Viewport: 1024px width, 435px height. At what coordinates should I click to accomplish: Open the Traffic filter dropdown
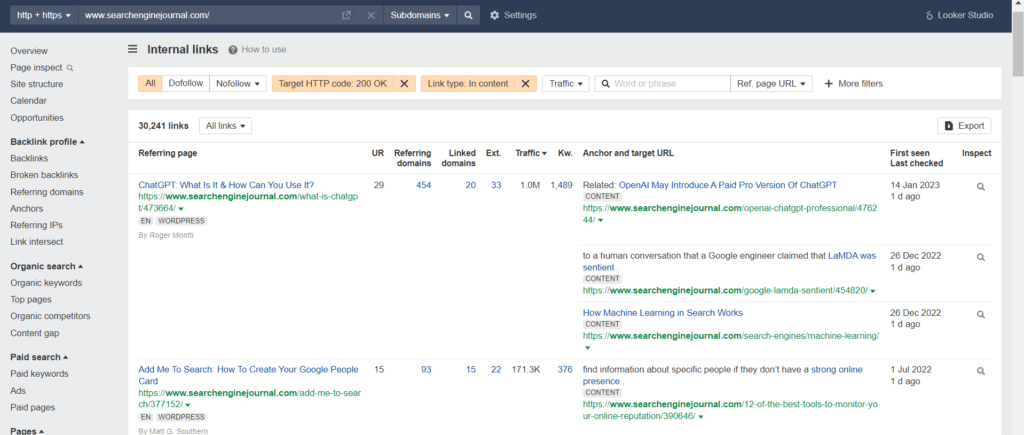coord(566,84)
